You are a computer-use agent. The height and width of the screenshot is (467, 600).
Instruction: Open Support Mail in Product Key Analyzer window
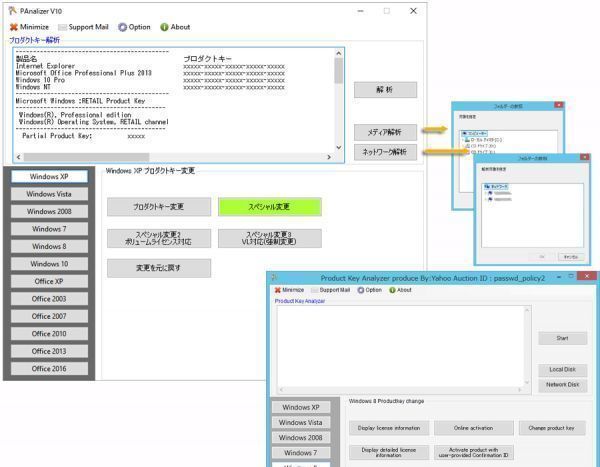[331, 290]
